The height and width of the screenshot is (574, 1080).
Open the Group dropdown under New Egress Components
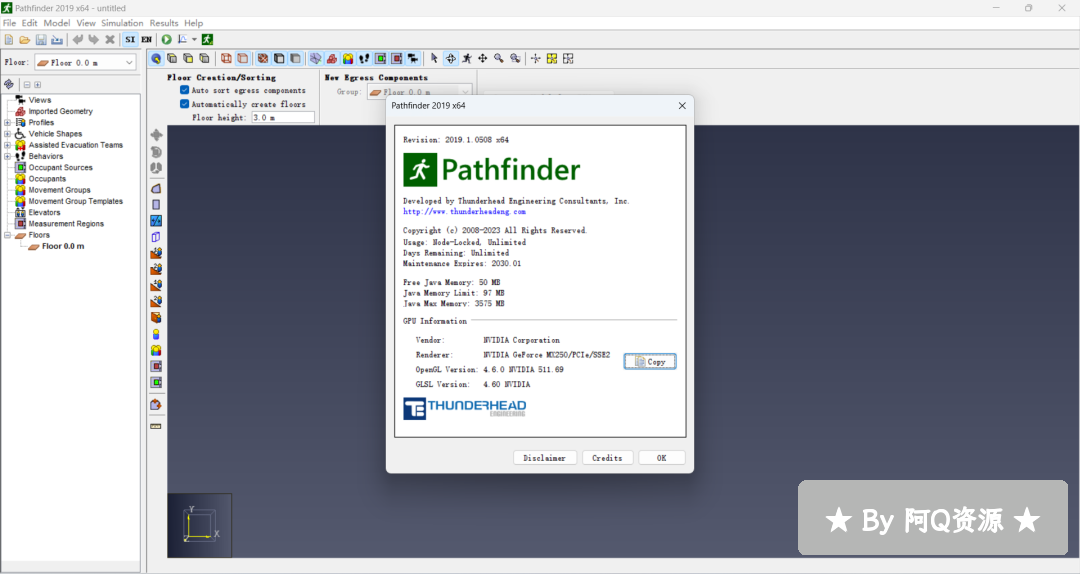point(419,92)
